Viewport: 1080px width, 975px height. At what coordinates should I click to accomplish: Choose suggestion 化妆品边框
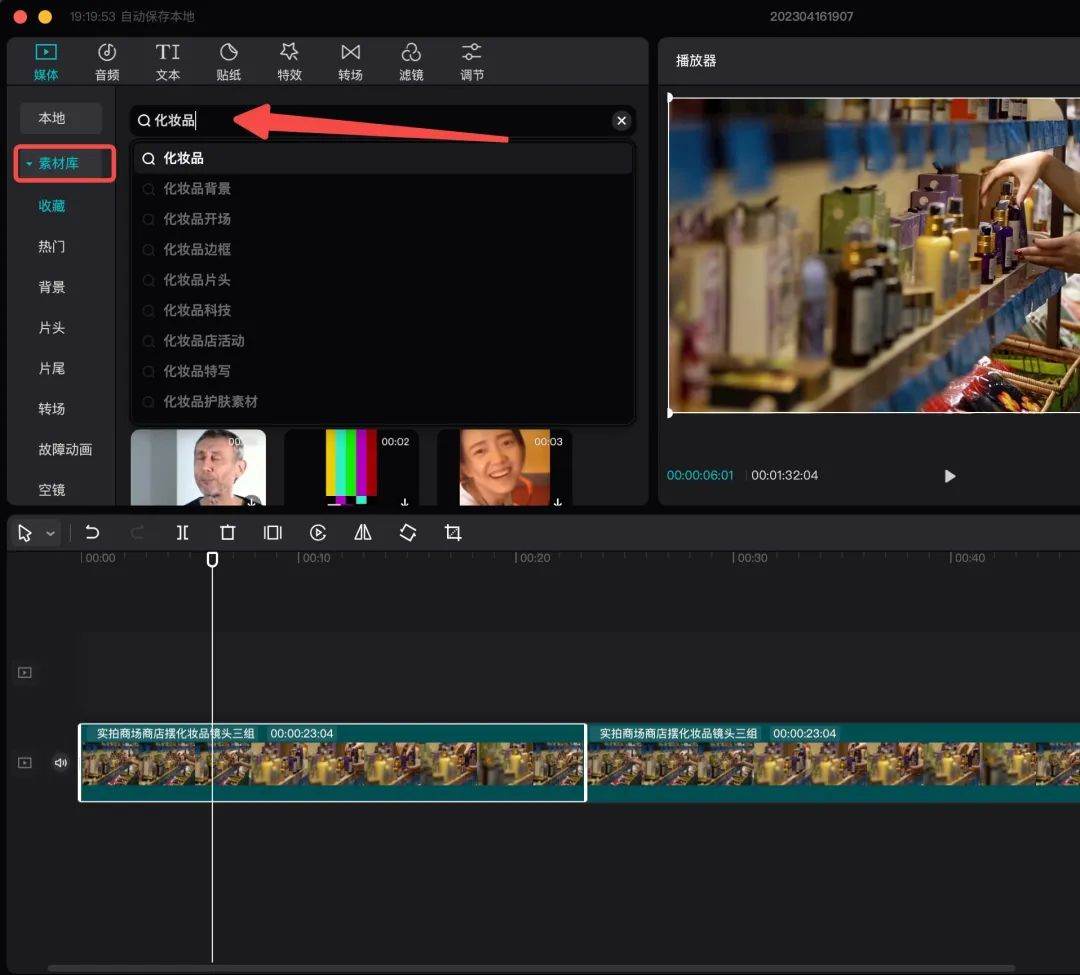[383, 249]
